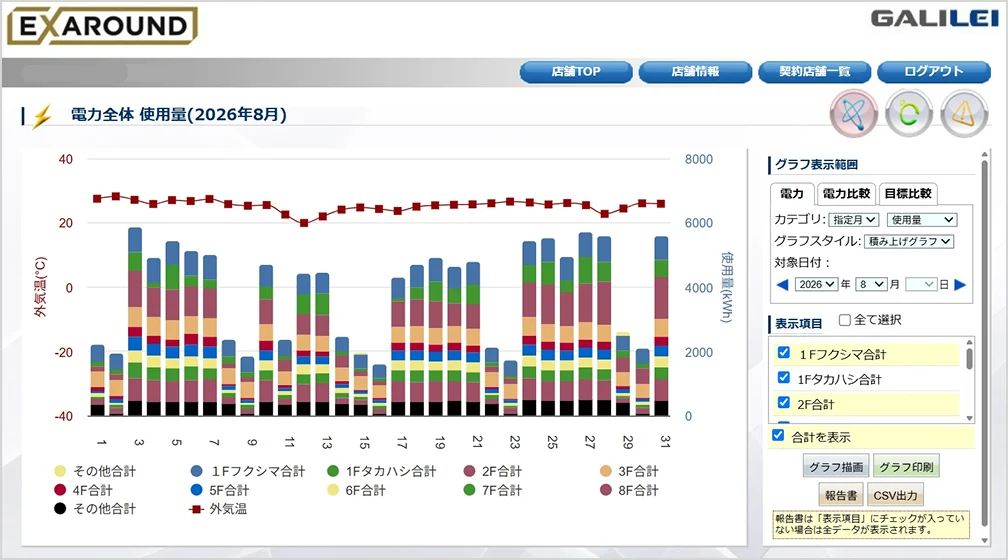
Task: Toggle the 全て選択 checkbox
Action: [x=845, y=320]
